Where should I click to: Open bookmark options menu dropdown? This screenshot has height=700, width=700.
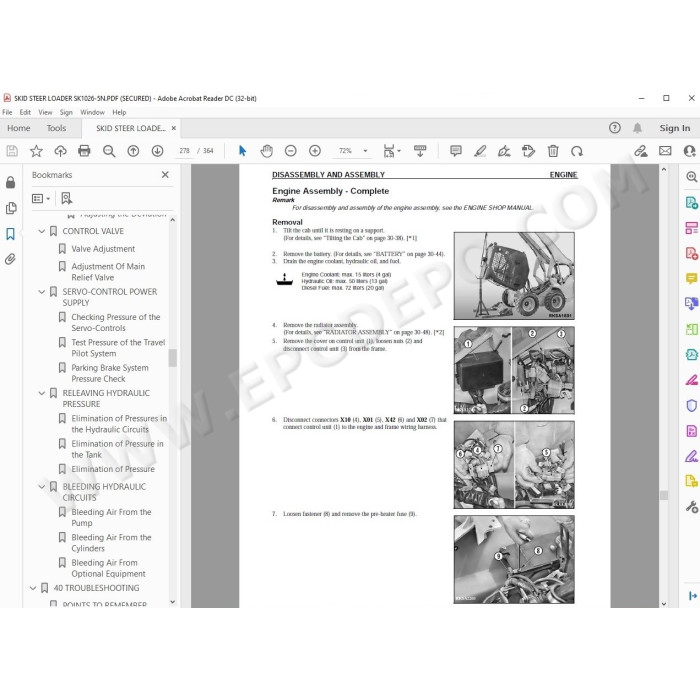tap(41, 198)
